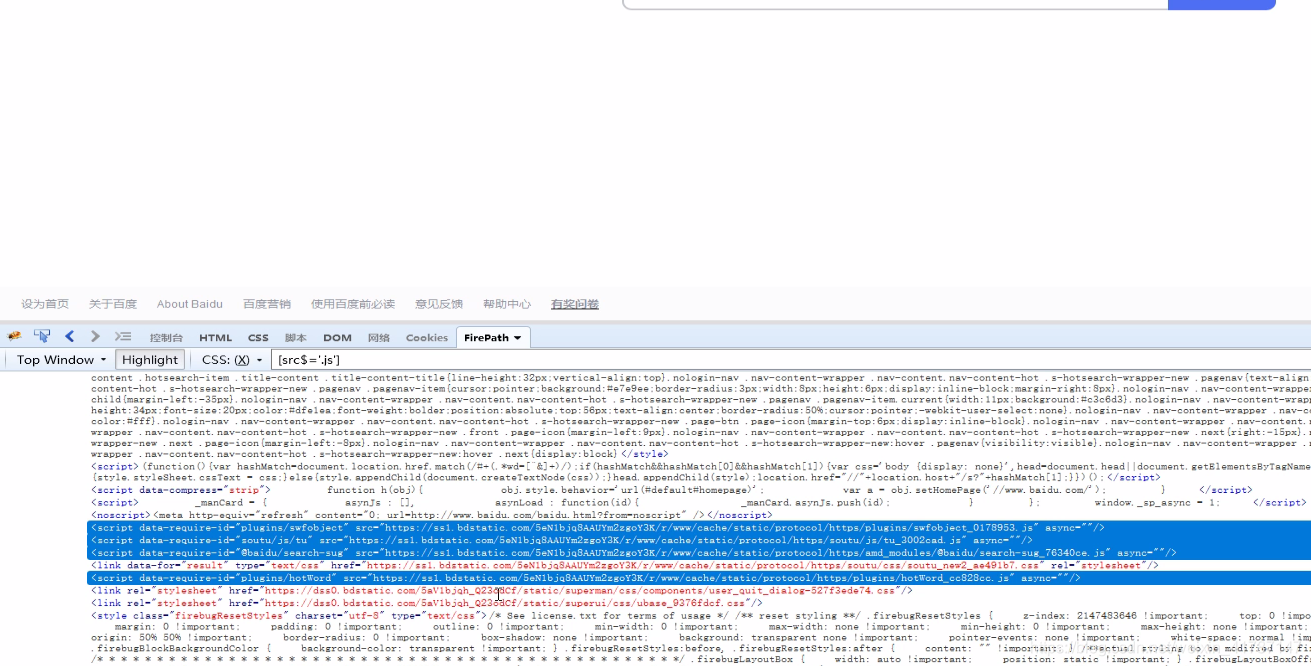
Task: Go forward with the grey right arrow
Action: pos(95,337)
